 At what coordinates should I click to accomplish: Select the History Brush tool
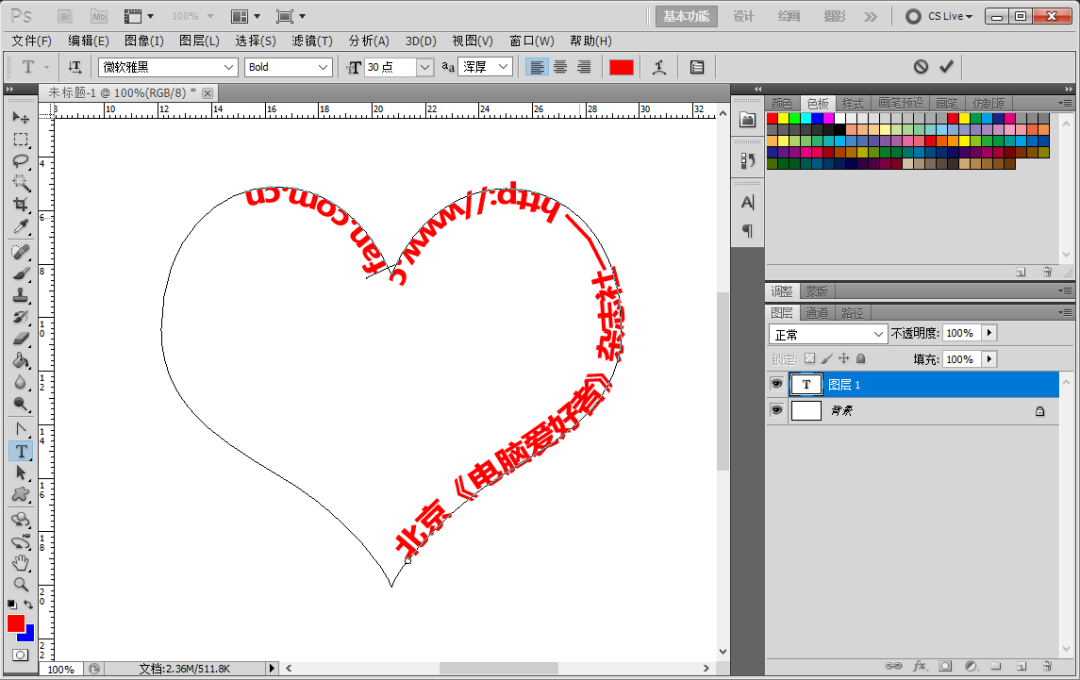tap(21, 317)
